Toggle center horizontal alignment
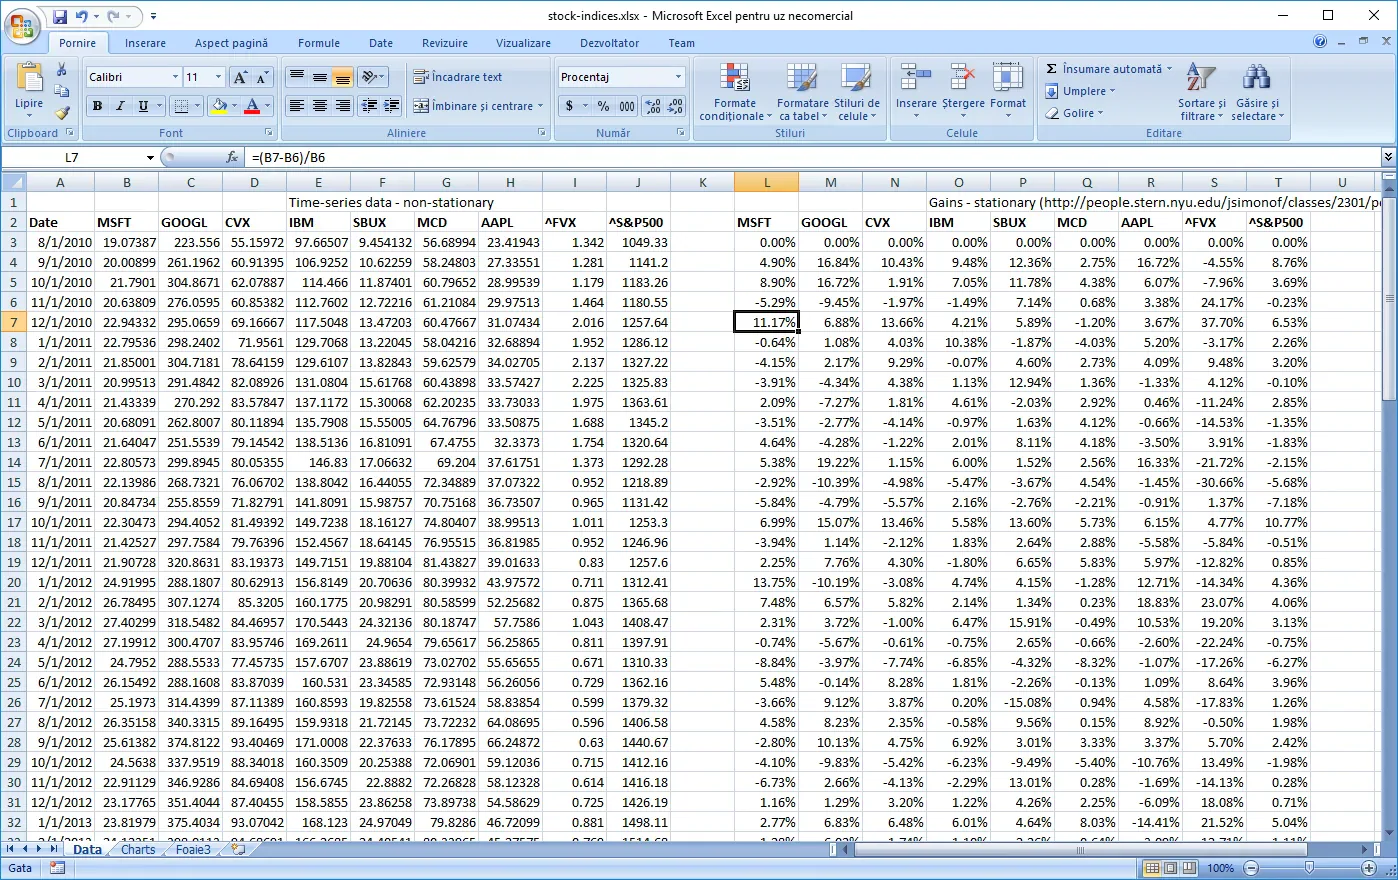This screenshot has height=880, width=1398. [x=320, y=106]
